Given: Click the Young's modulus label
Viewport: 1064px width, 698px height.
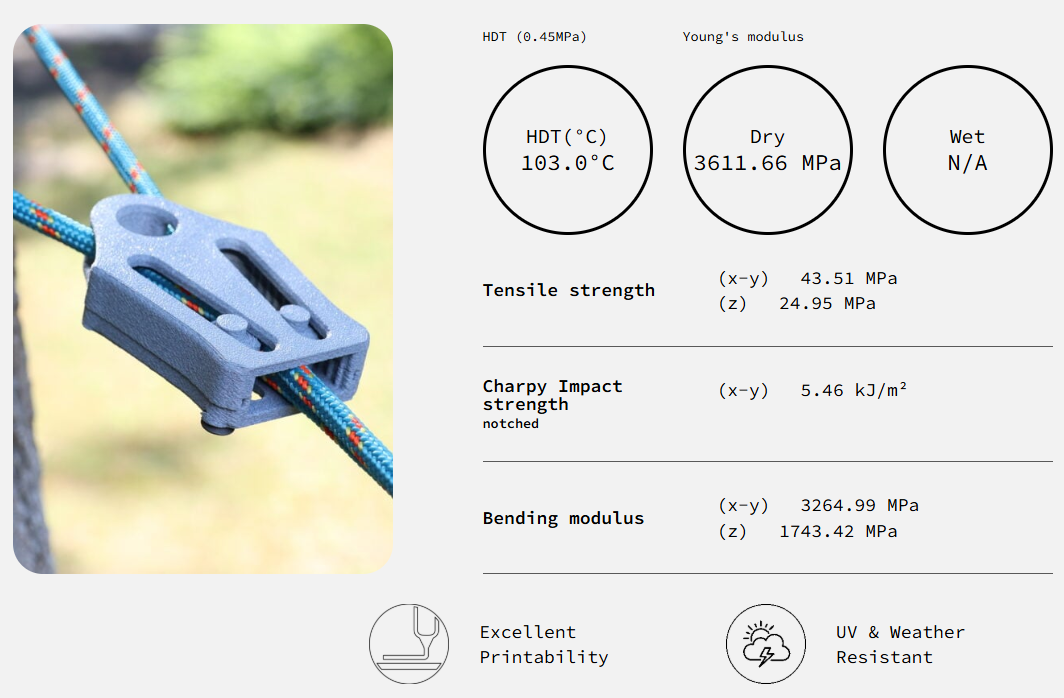Looking at the screenshot, I should coord(743,37).
